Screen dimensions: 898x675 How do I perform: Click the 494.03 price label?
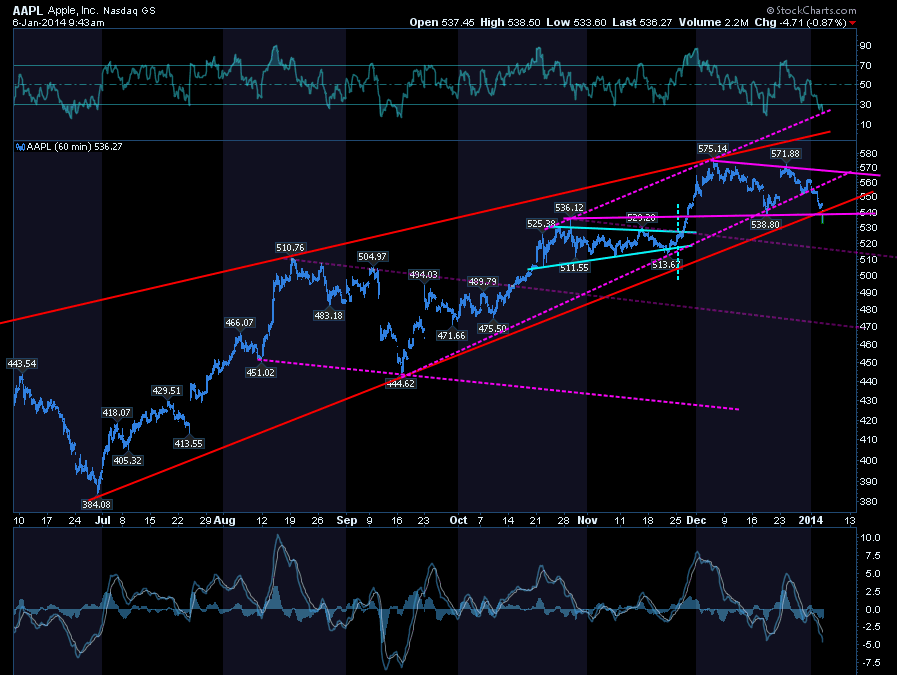(423, 275)
